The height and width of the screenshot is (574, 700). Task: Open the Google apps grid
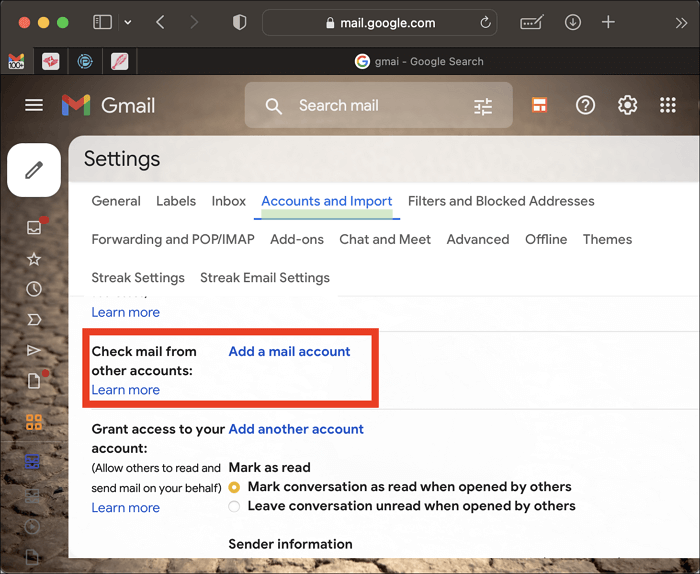pyautogui.click(x=668, y=105)
